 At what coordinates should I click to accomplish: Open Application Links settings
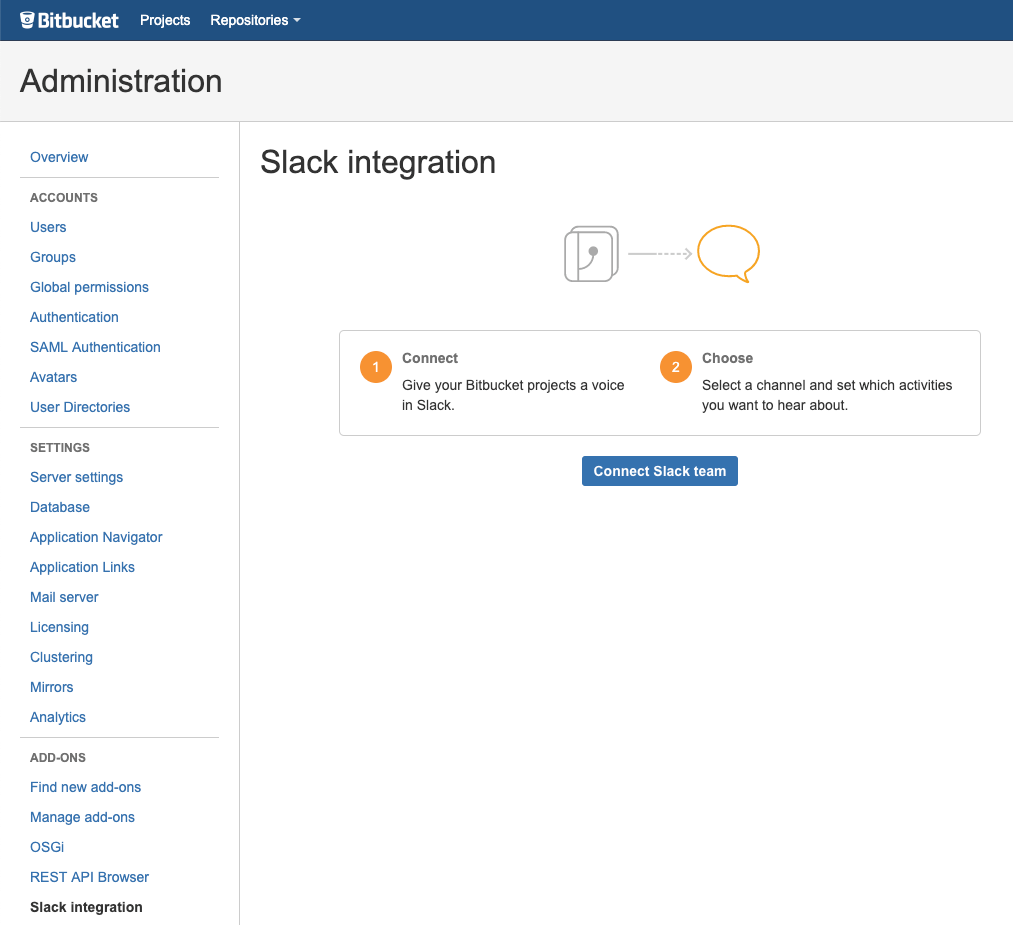[x=82, y=567]
